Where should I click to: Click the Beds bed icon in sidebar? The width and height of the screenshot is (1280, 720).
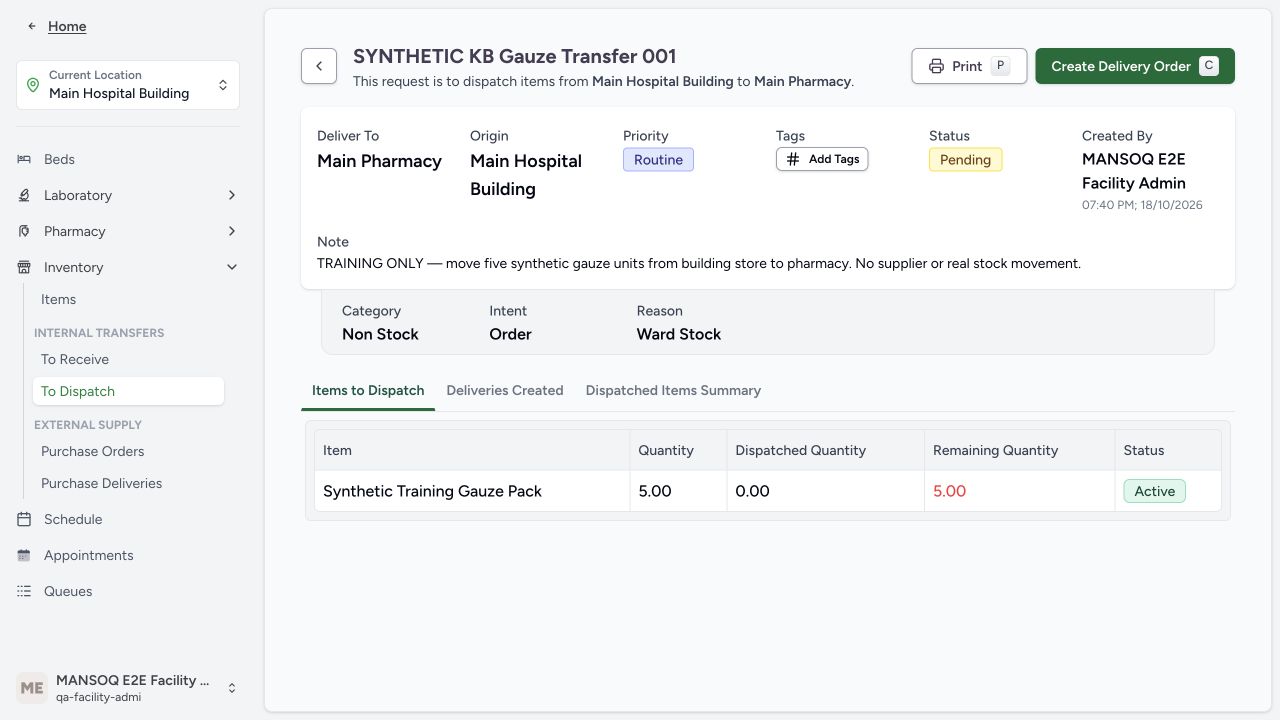(x=24, y=159)
